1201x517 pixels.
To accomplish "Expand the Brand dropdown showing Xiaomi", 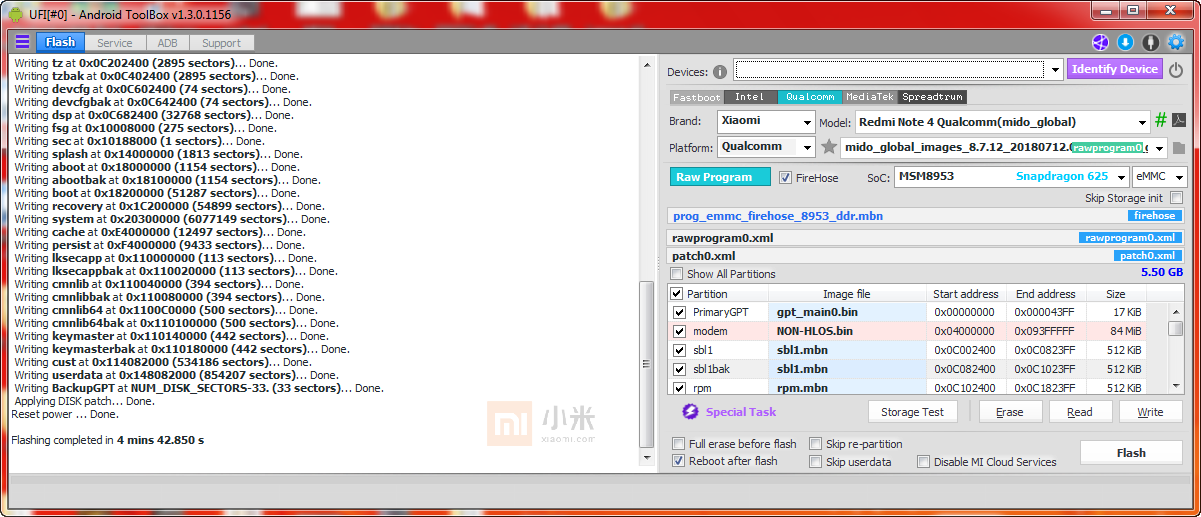I will (808, 122).
